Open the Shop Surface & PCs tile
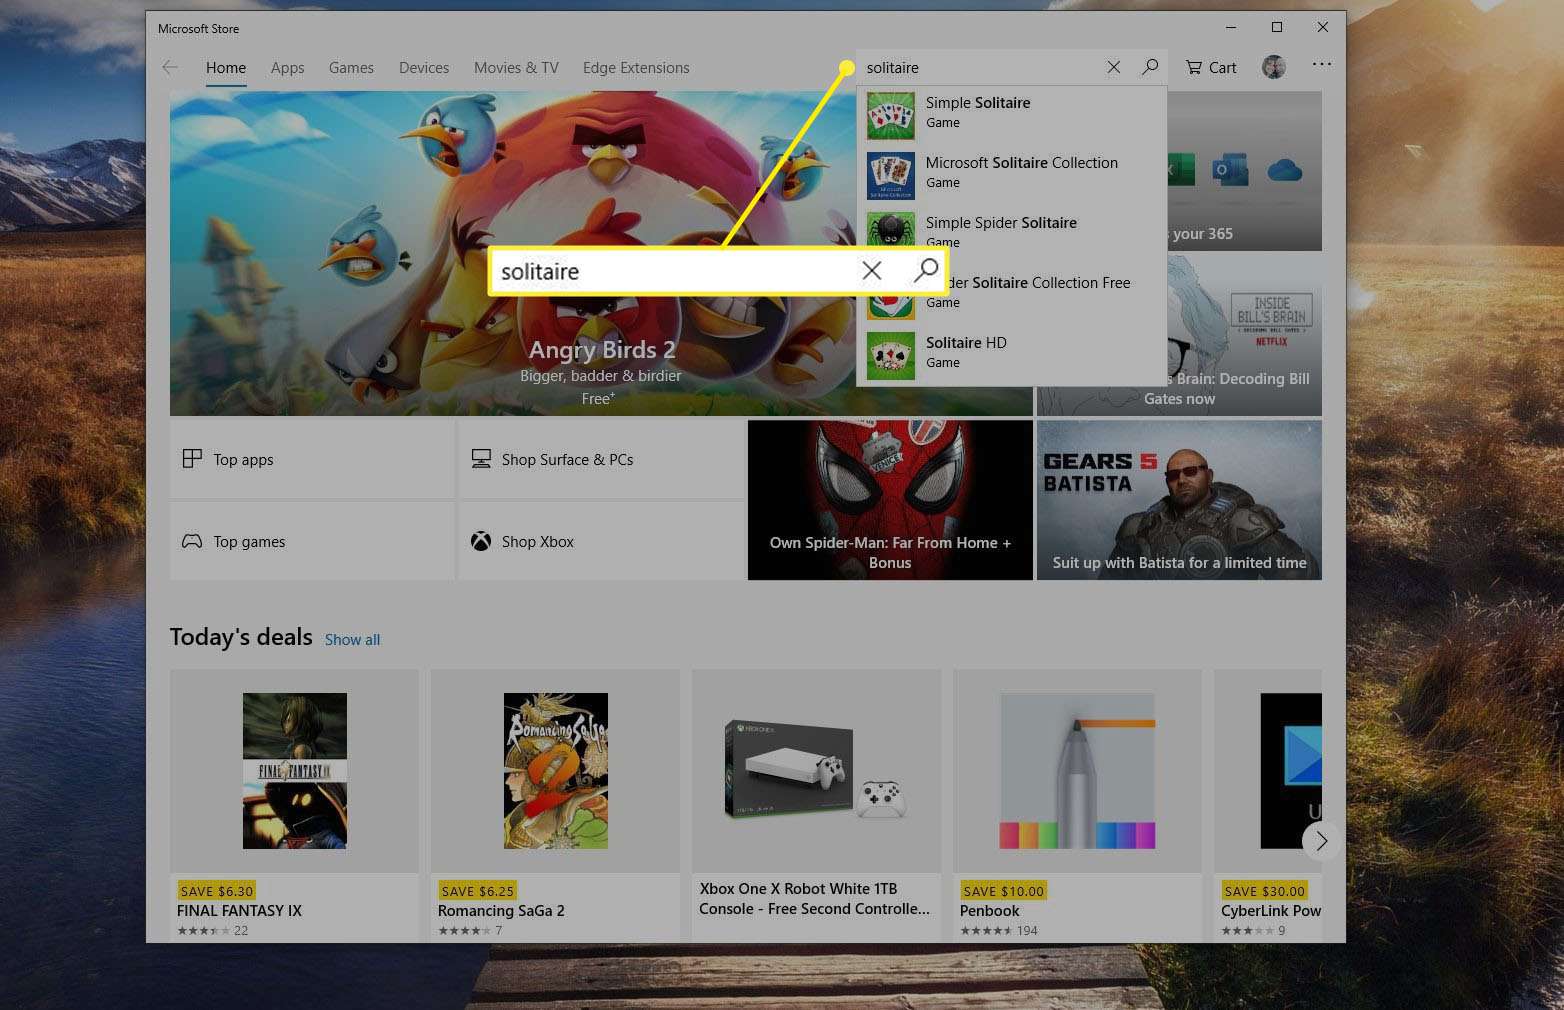Image resolution: width=1564 pixels, height=1010 pixels. (x=601, y=459)
